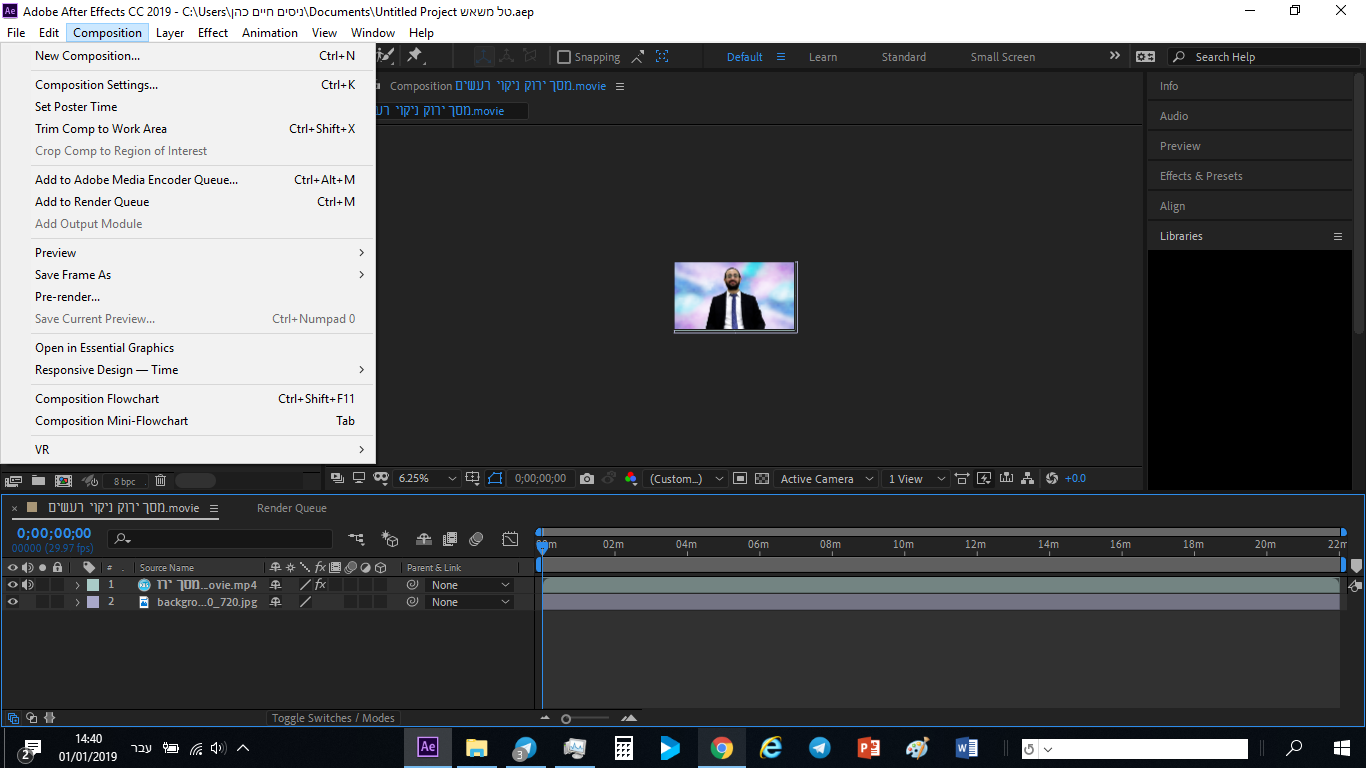The image size is (1366, 768).
Task: Toggle the transparency grid in the viewer
Action: pyautogui.click(x=760, y=479)
